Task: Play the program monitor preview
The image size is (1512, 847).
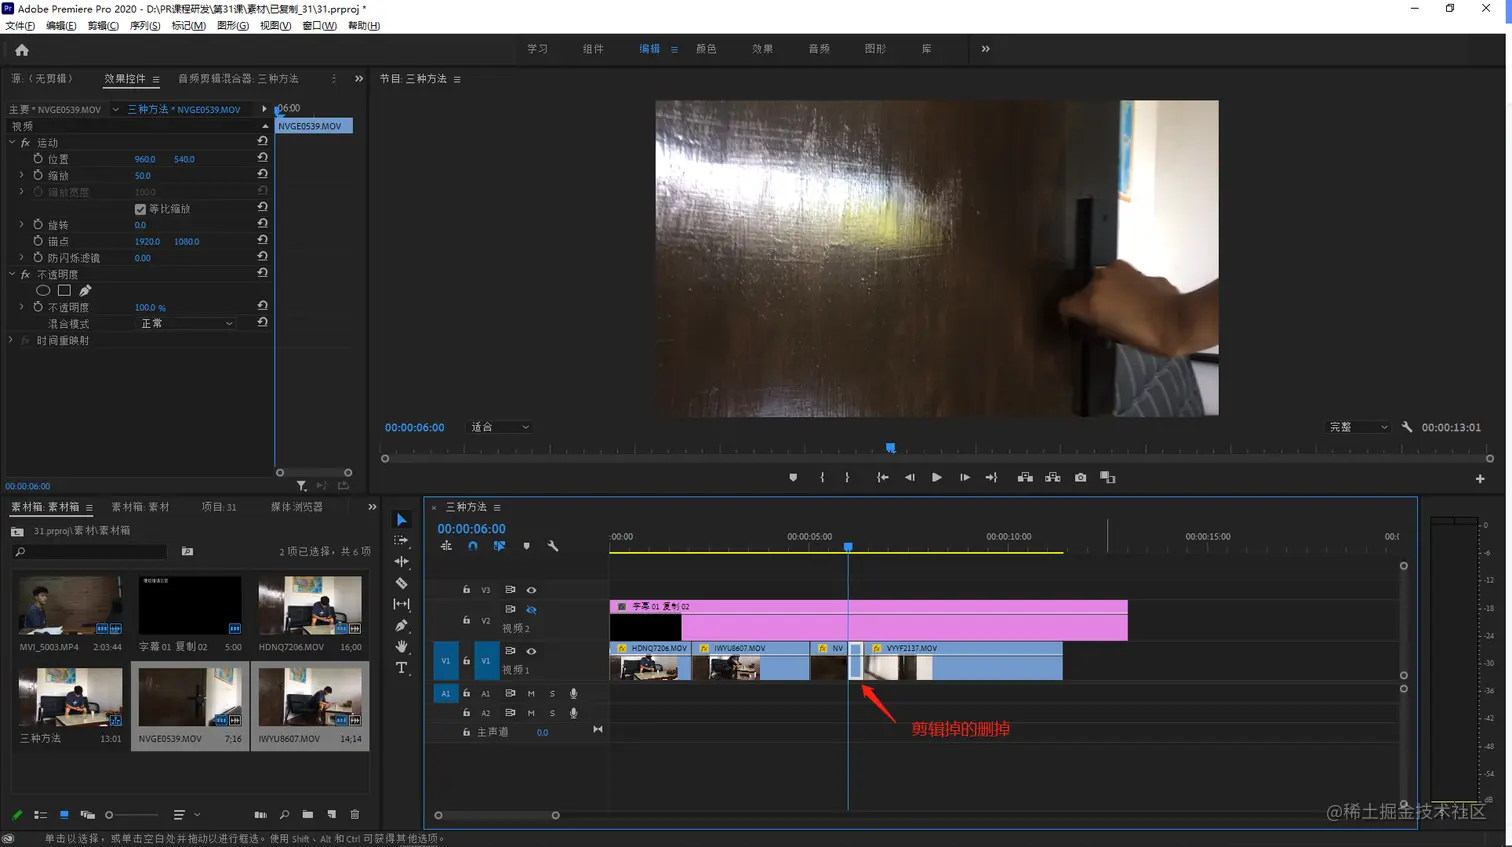Action: click(937, 478)
